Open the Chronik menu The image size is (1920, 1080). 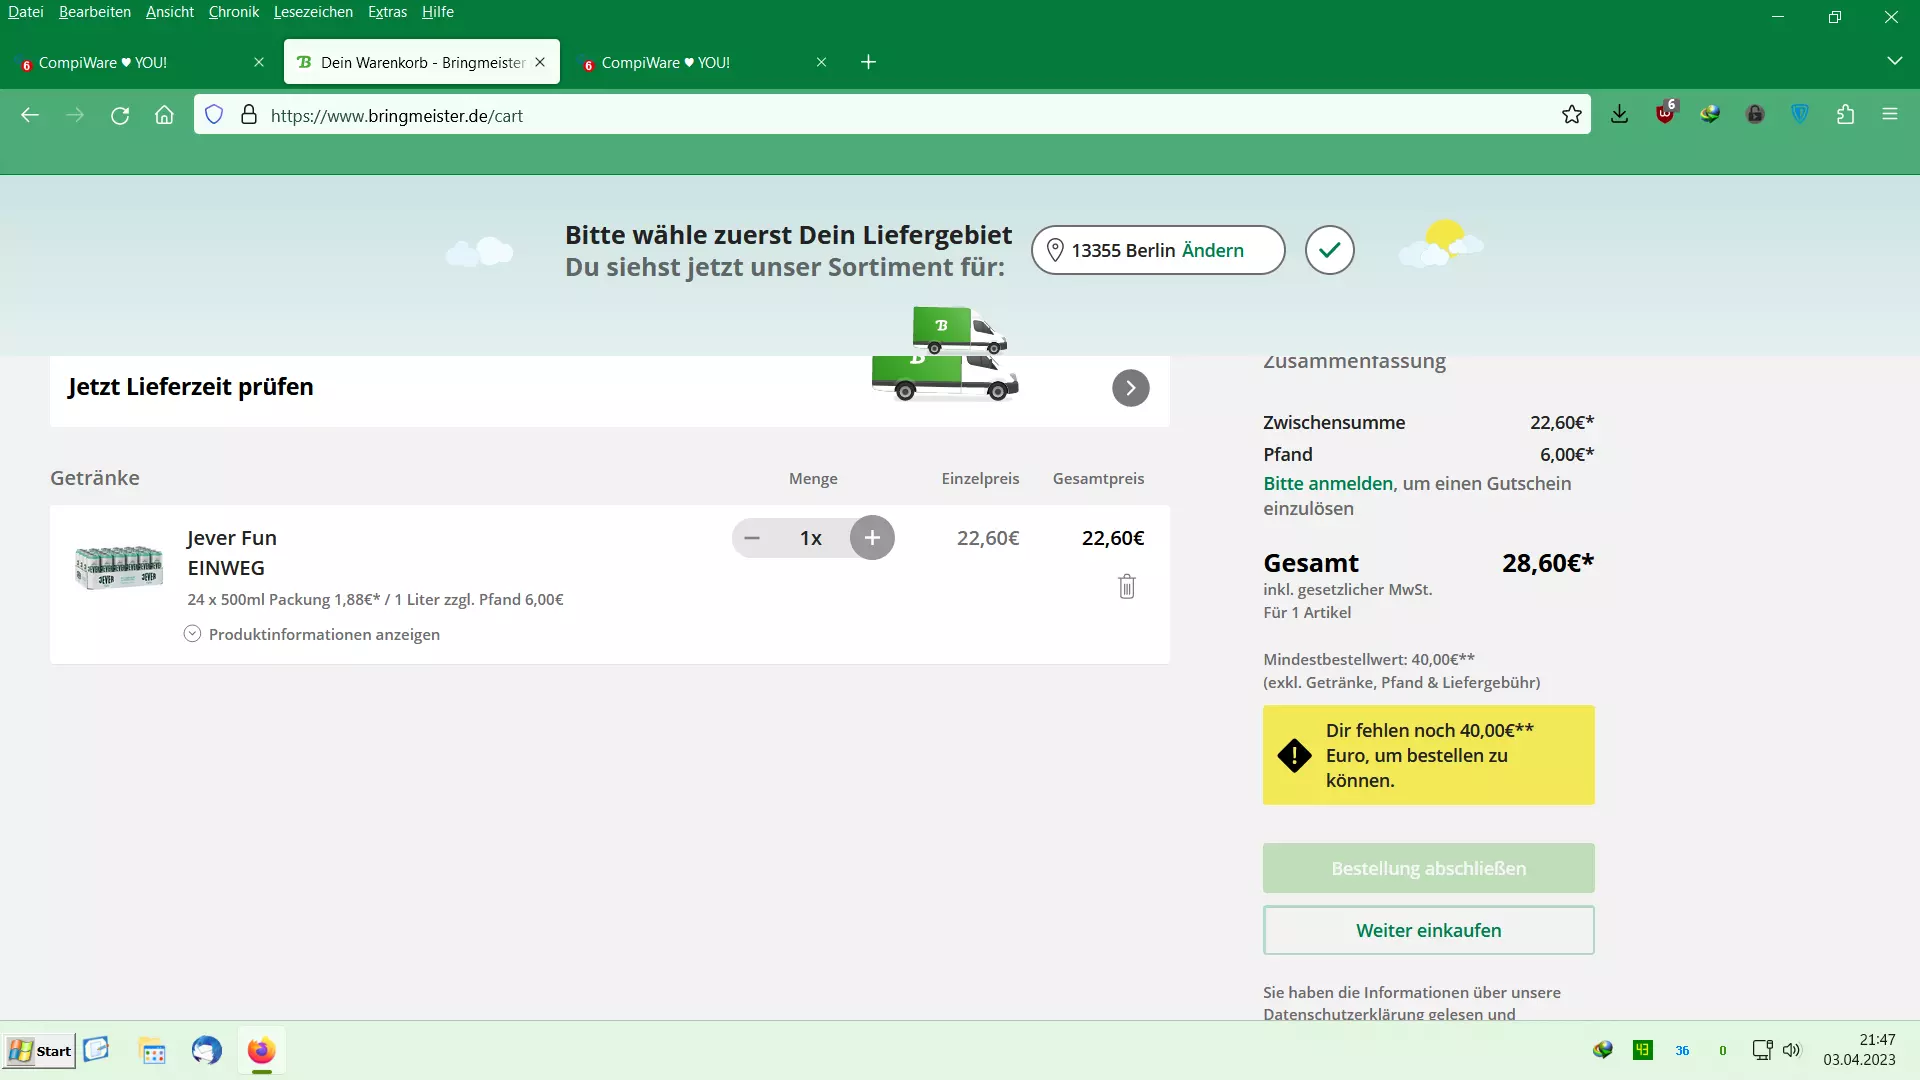click(234, 12)
